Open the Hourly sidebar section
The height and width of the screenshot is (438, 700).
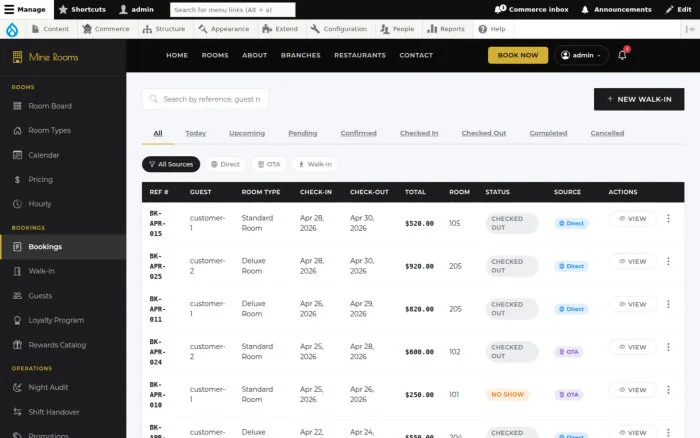(x=63, y=204)
